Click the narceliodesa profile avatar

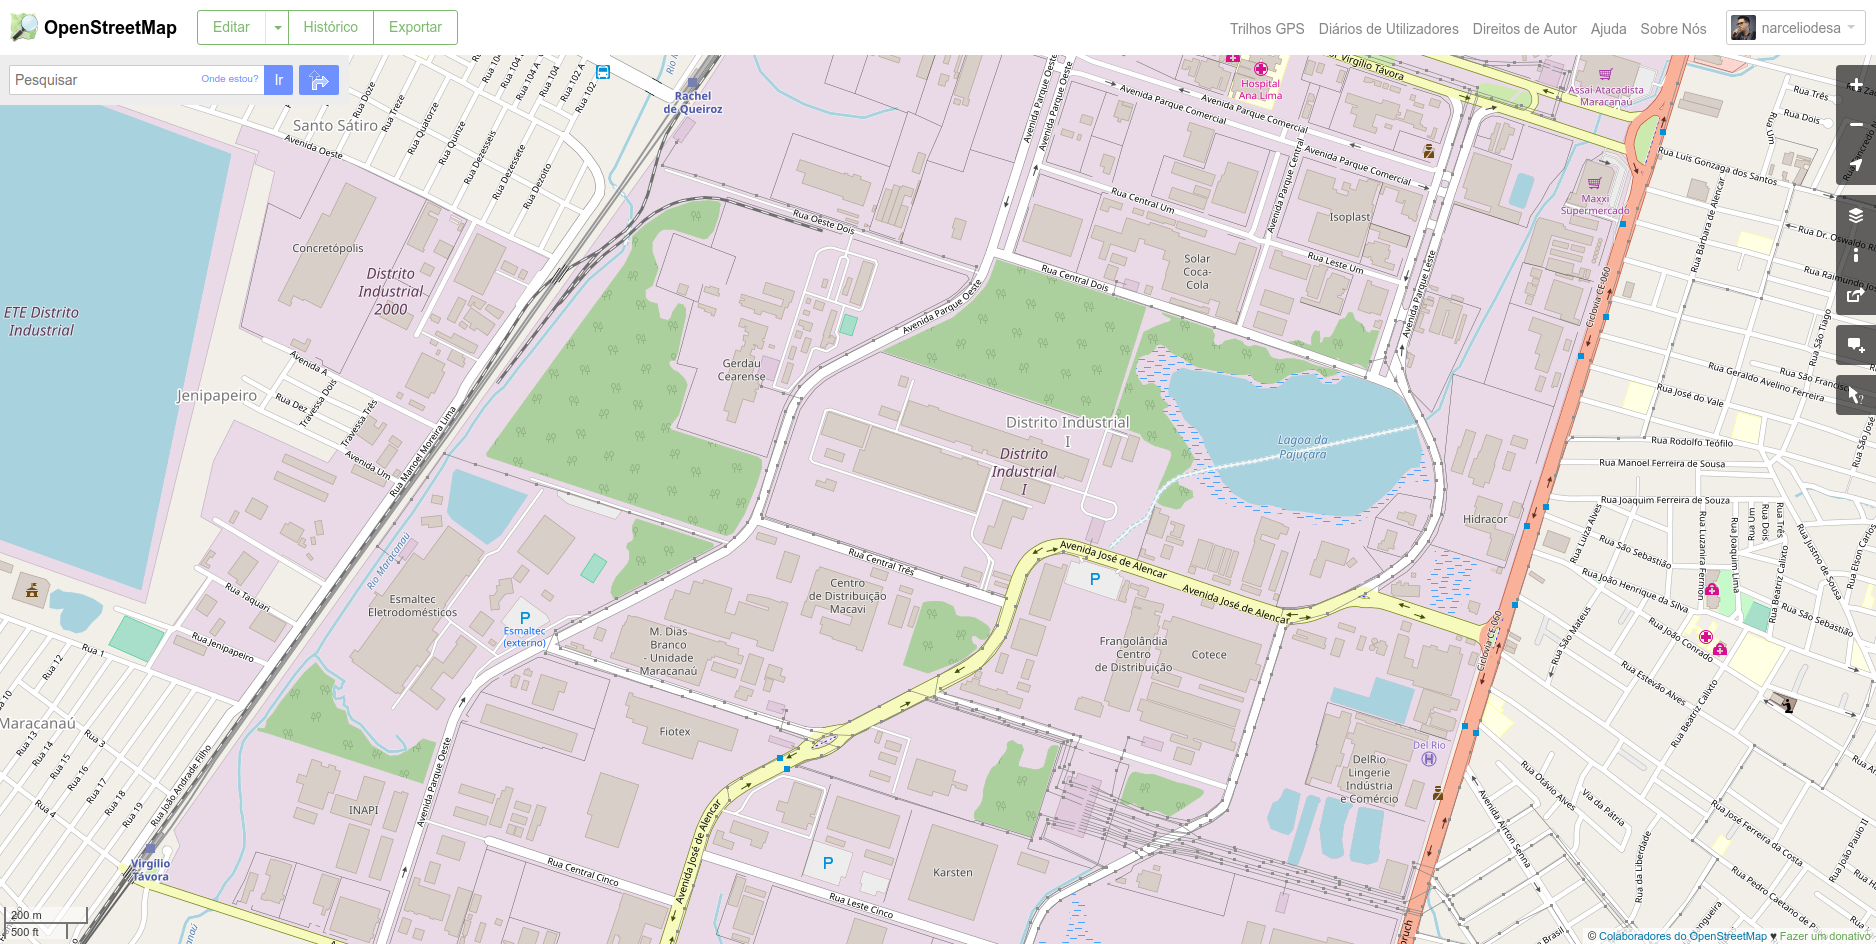point(1743,28)
